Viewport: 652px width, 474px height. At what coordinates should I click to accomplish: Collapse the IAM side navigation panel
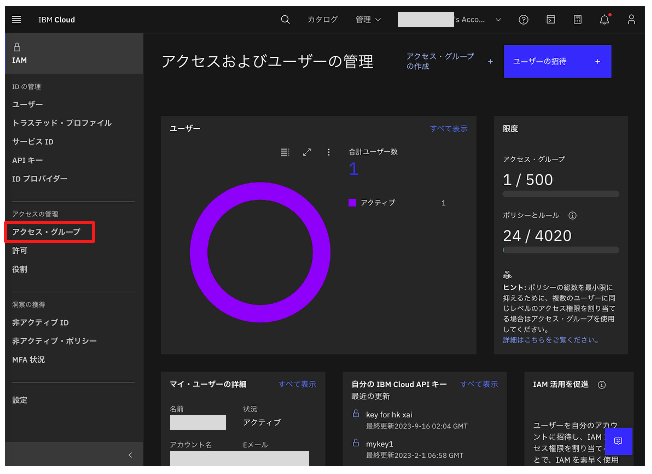tap(129, 455)
